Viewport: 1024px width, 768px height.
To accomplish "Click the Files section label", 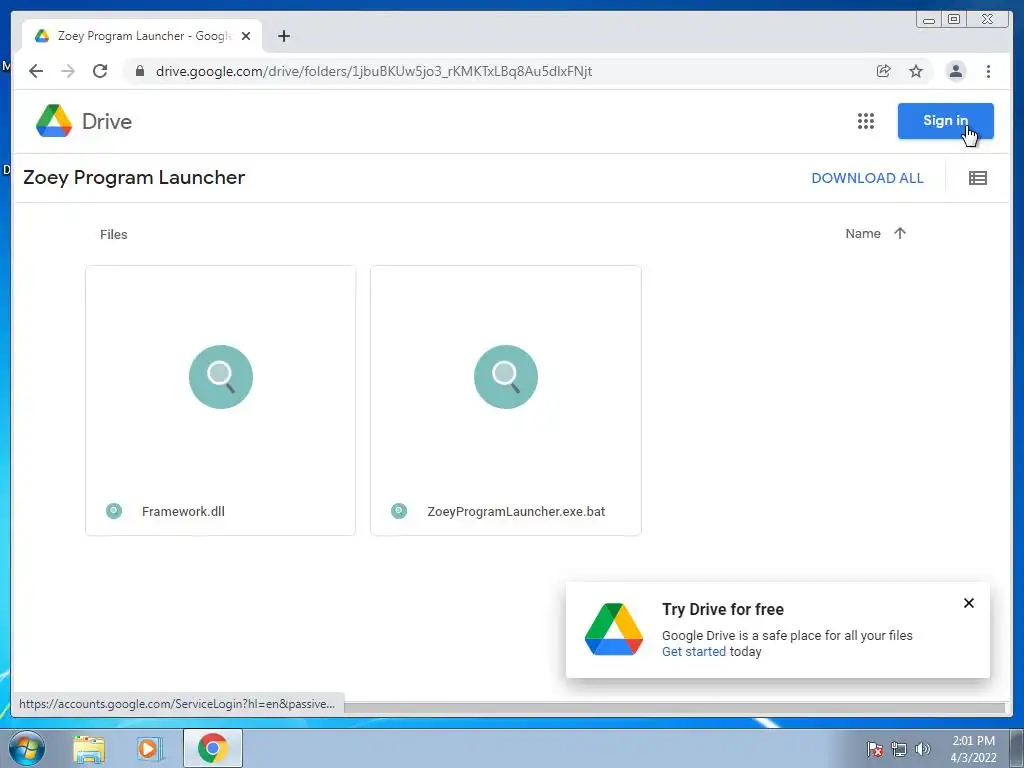I will coord(114,234).
